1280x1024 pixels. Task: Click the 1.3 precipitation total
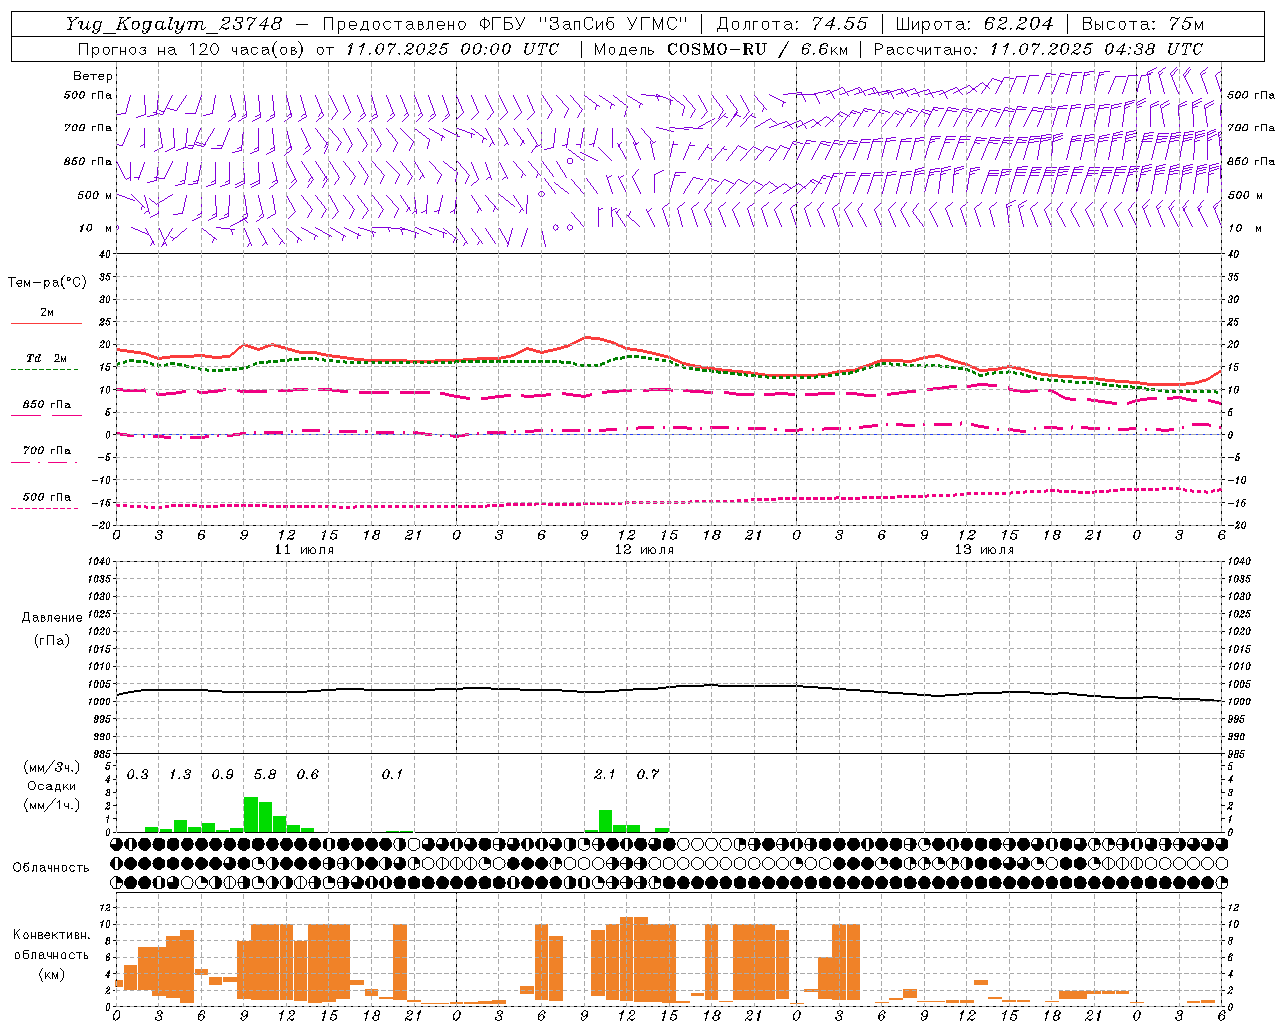[x=180, y=775]
